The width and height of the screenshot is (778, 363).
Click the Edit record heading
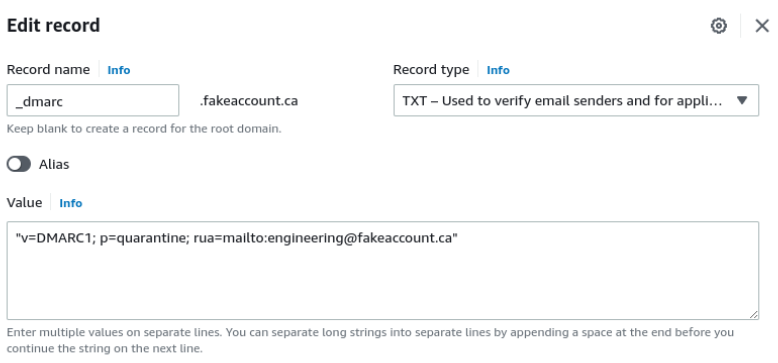click(53, 25)
